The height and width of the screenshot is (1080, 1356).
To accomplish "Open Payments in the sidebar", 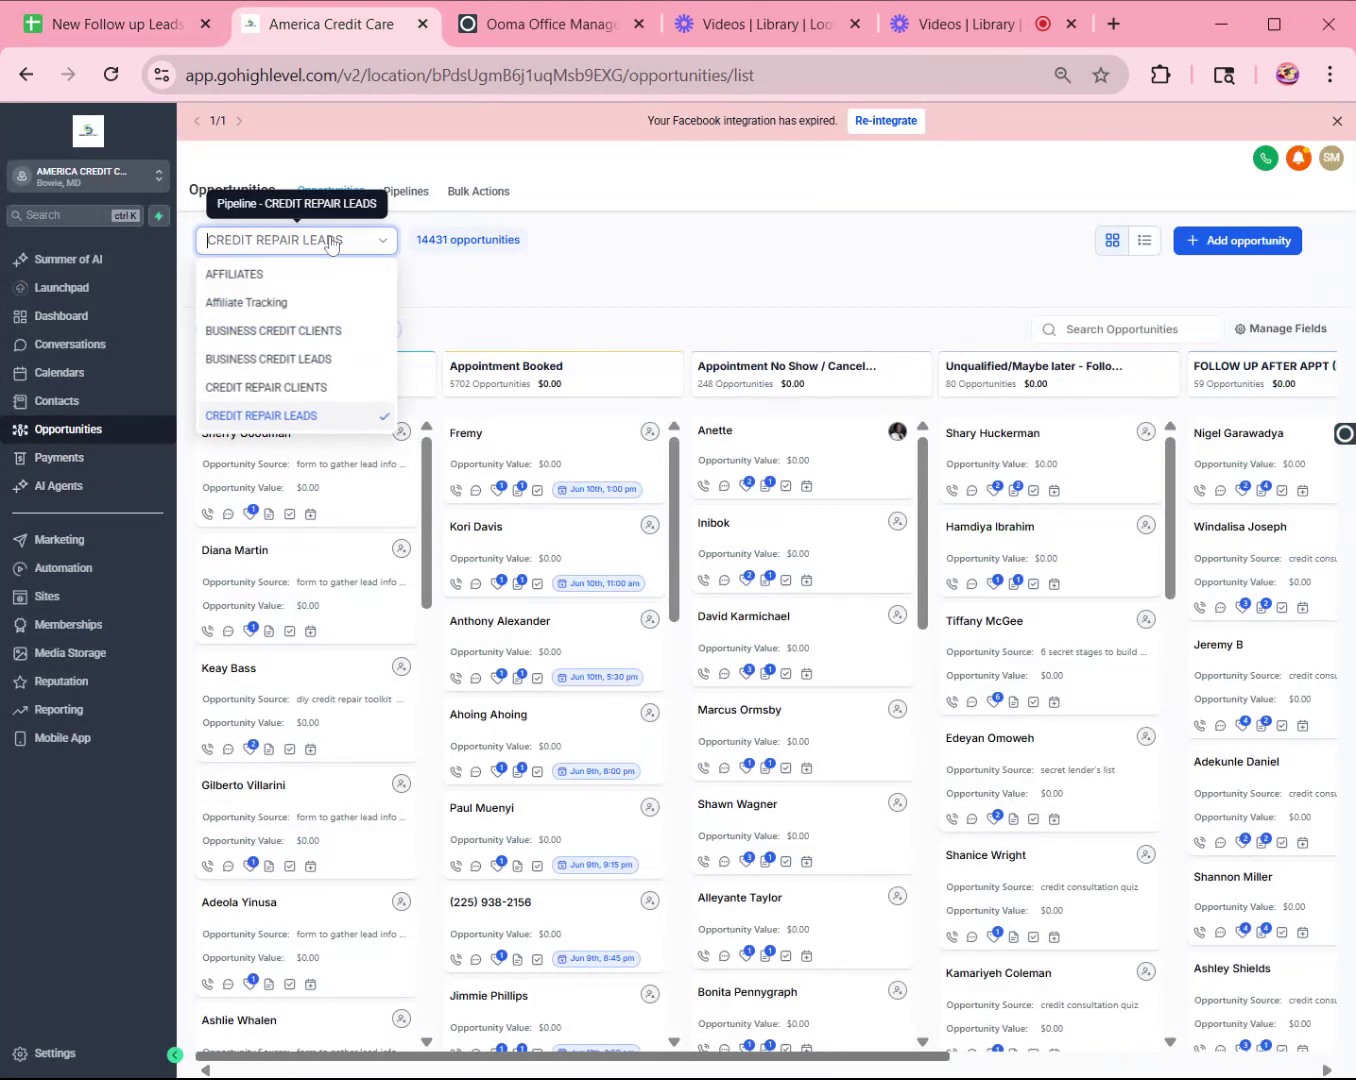I will pos(59,458).
